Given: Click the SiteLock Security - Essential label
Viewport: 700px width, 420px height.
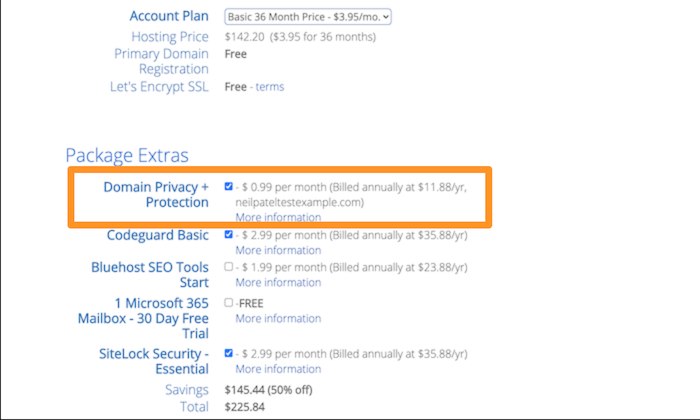Looking at the screenshot, I should [x=154, y=362].
